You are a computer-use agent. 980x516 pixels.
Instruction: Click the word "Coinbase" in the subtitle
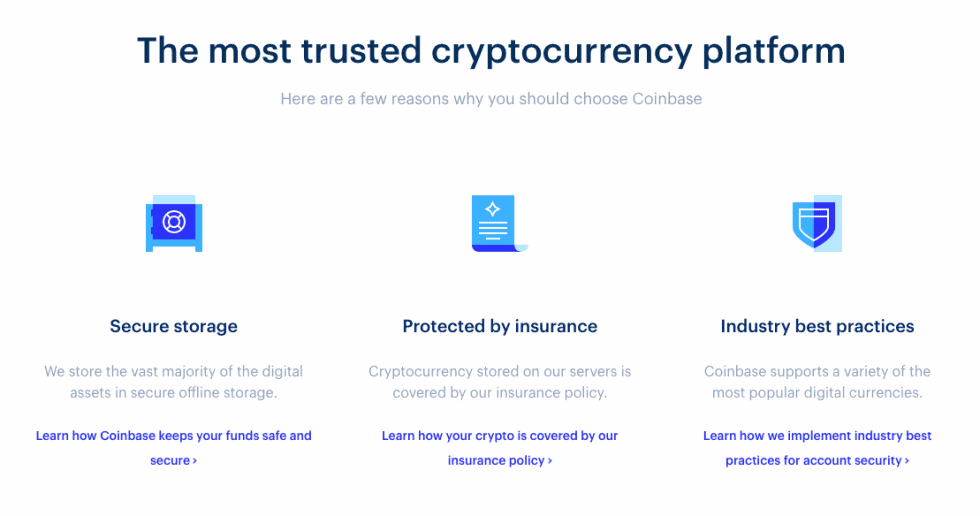point(666,99)
